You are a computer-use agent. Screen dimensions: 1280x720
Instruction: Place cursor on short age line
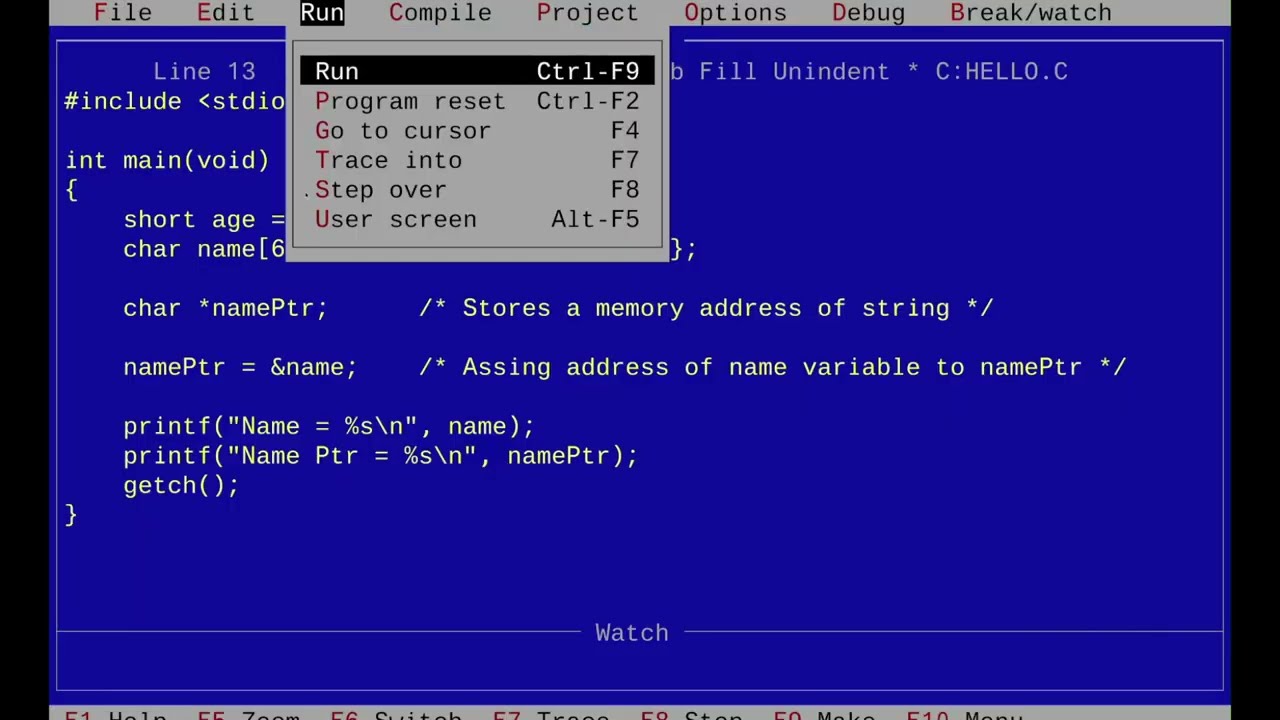[204, 220]
